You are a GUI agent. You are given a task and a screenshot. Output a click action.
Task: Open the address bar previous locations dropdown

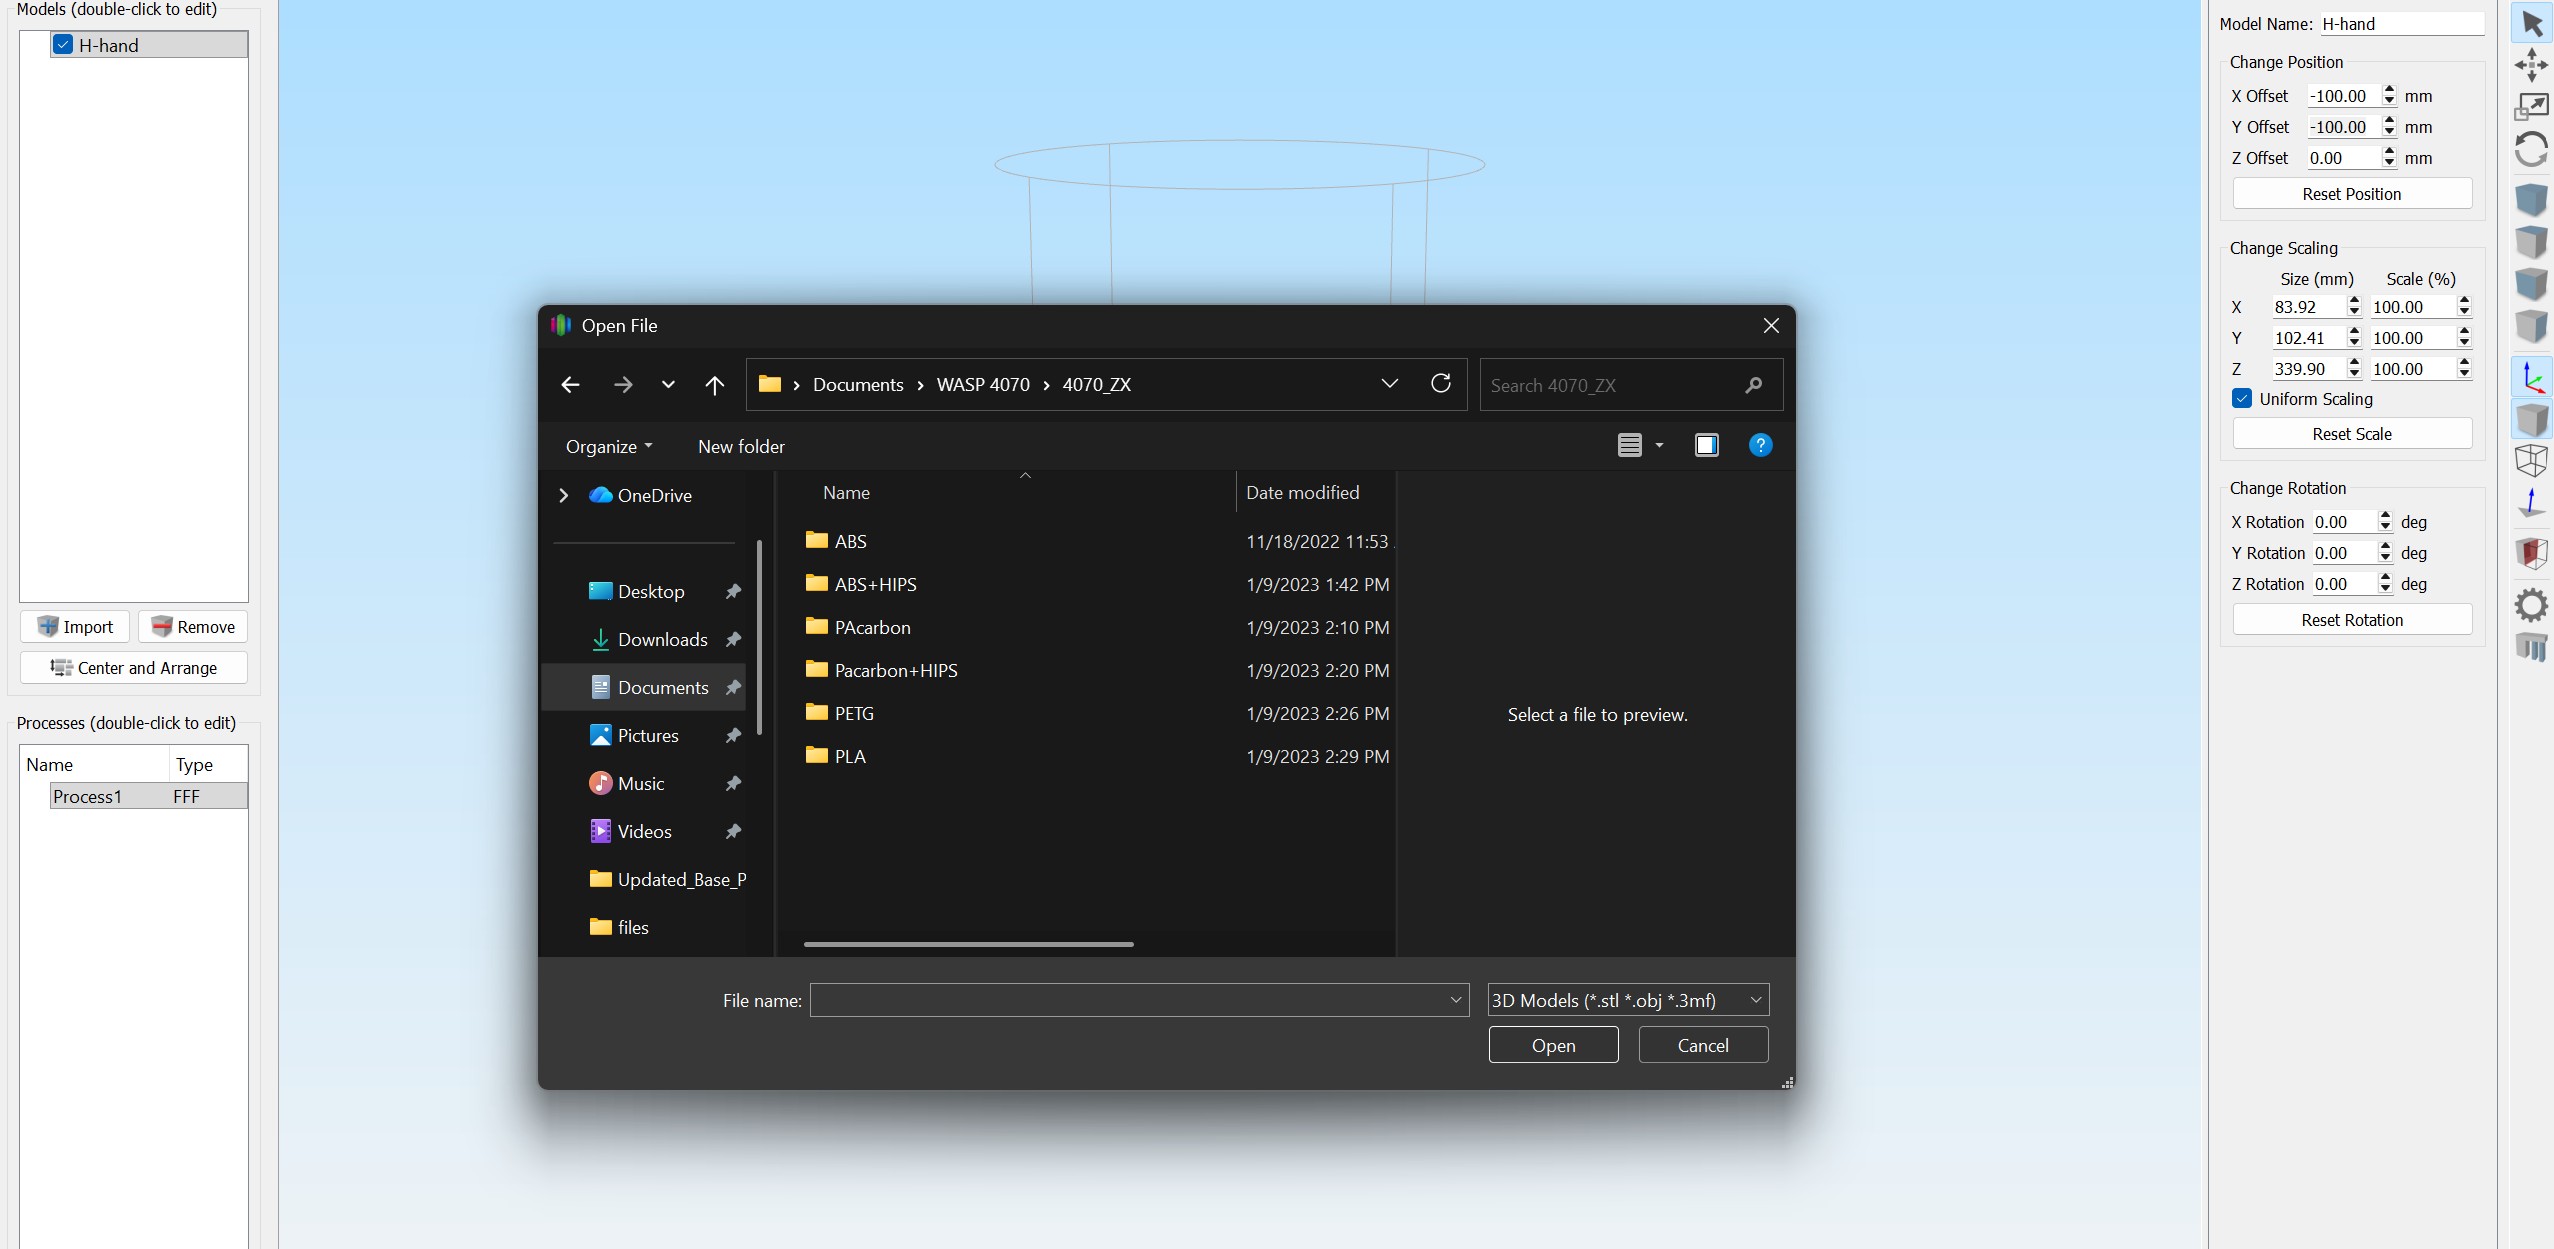[x=1389, y=384]
